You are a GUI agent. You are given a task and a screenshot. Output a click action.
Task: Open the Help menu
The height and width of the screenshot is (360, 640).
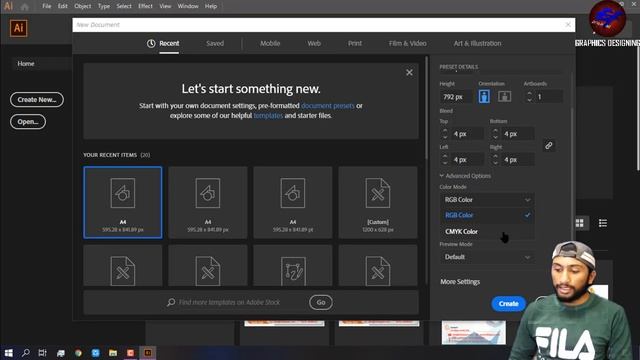tap(211, 6)
